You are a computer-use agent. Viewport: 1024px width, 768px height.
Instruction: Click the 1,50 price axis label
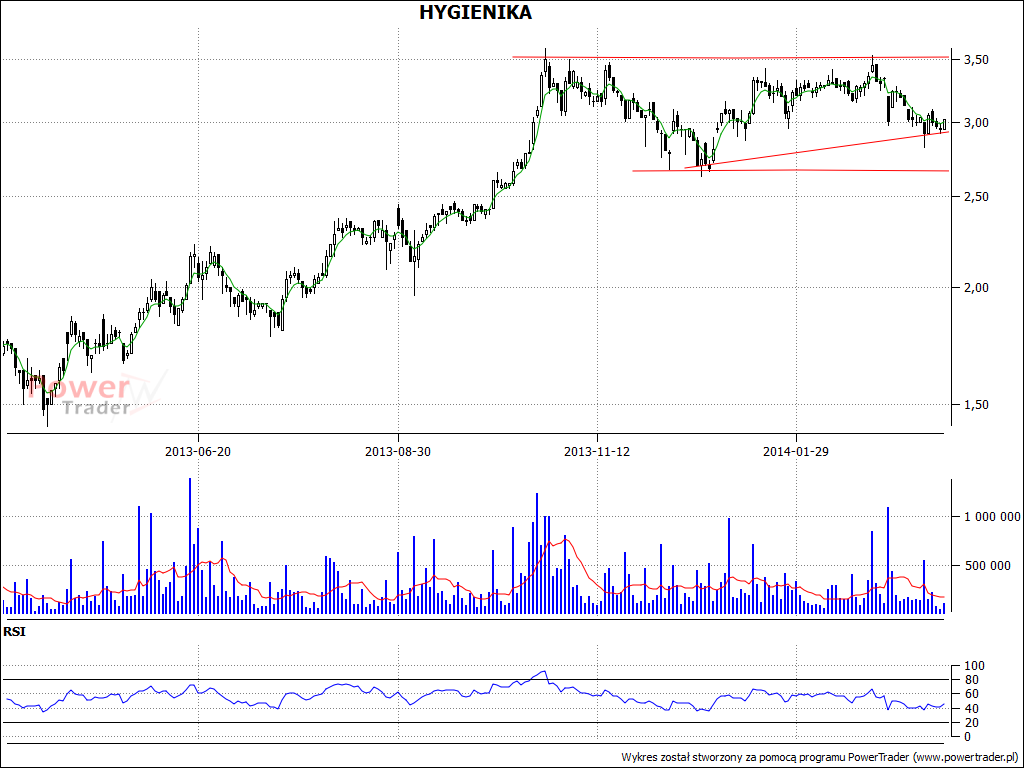pos(976,405)
